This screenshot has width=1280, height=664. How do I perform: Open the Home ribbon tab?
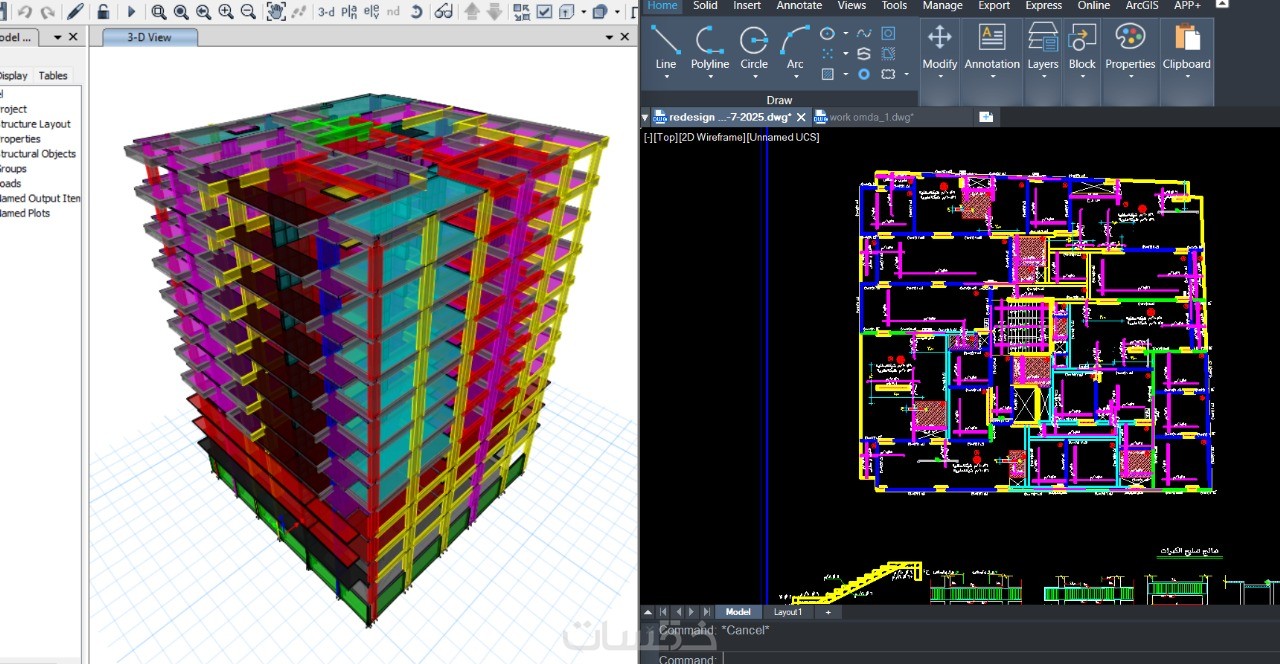662,5
